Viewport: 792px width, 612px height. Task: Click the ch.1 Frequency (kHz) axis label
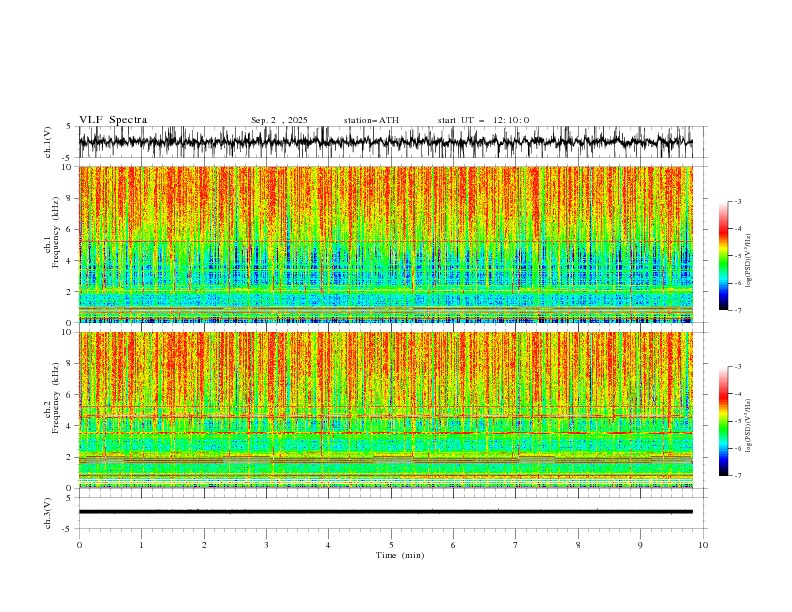[52, 232]
